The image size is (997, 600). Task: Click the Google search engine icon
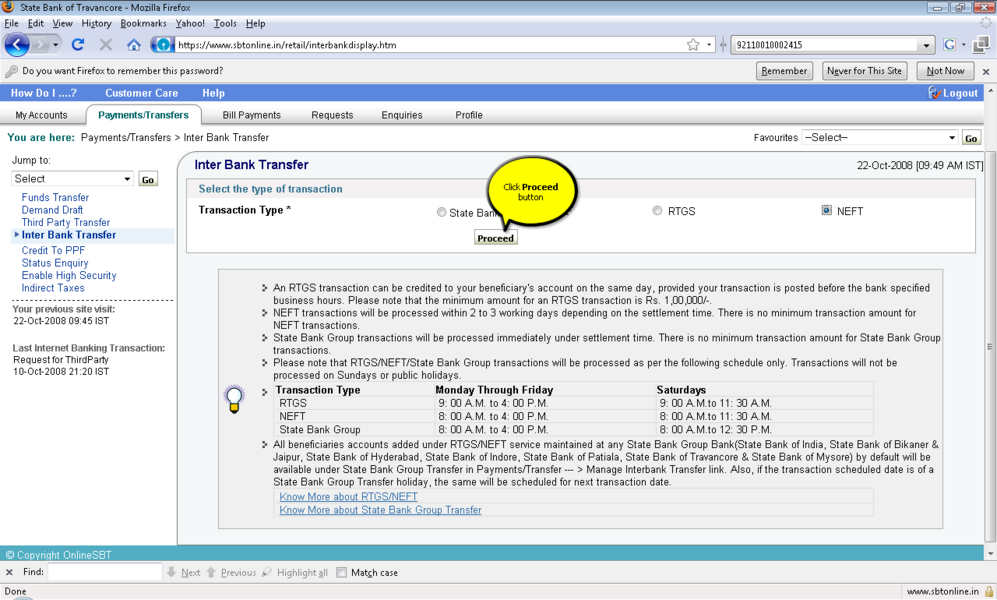(950, 45)
